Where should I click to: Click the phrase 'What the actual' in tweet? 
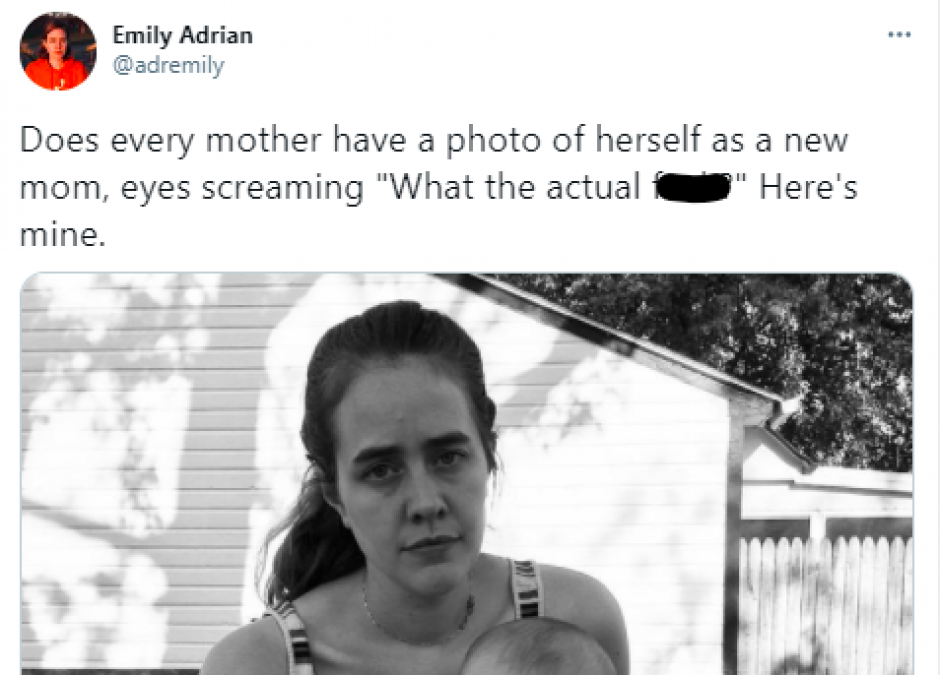pyautogui.click(x=517, y=187)
